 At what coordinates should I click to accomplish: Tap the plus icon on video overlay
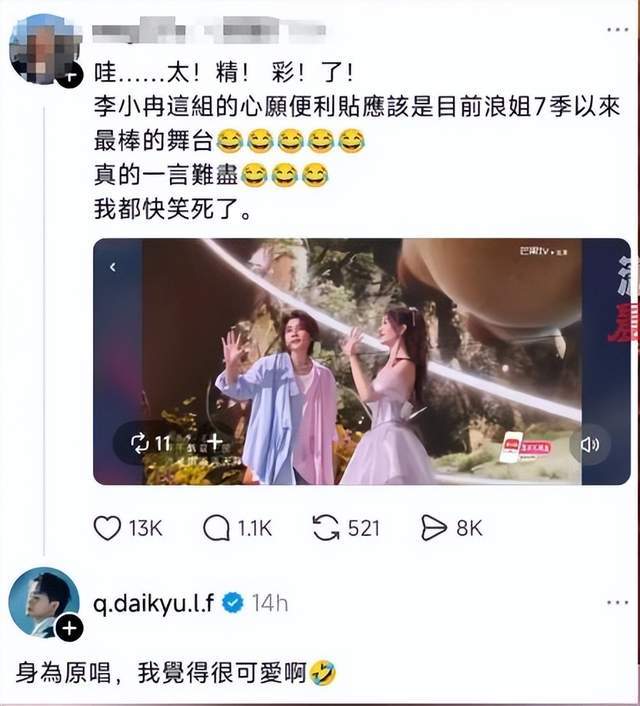click(215, 442)
